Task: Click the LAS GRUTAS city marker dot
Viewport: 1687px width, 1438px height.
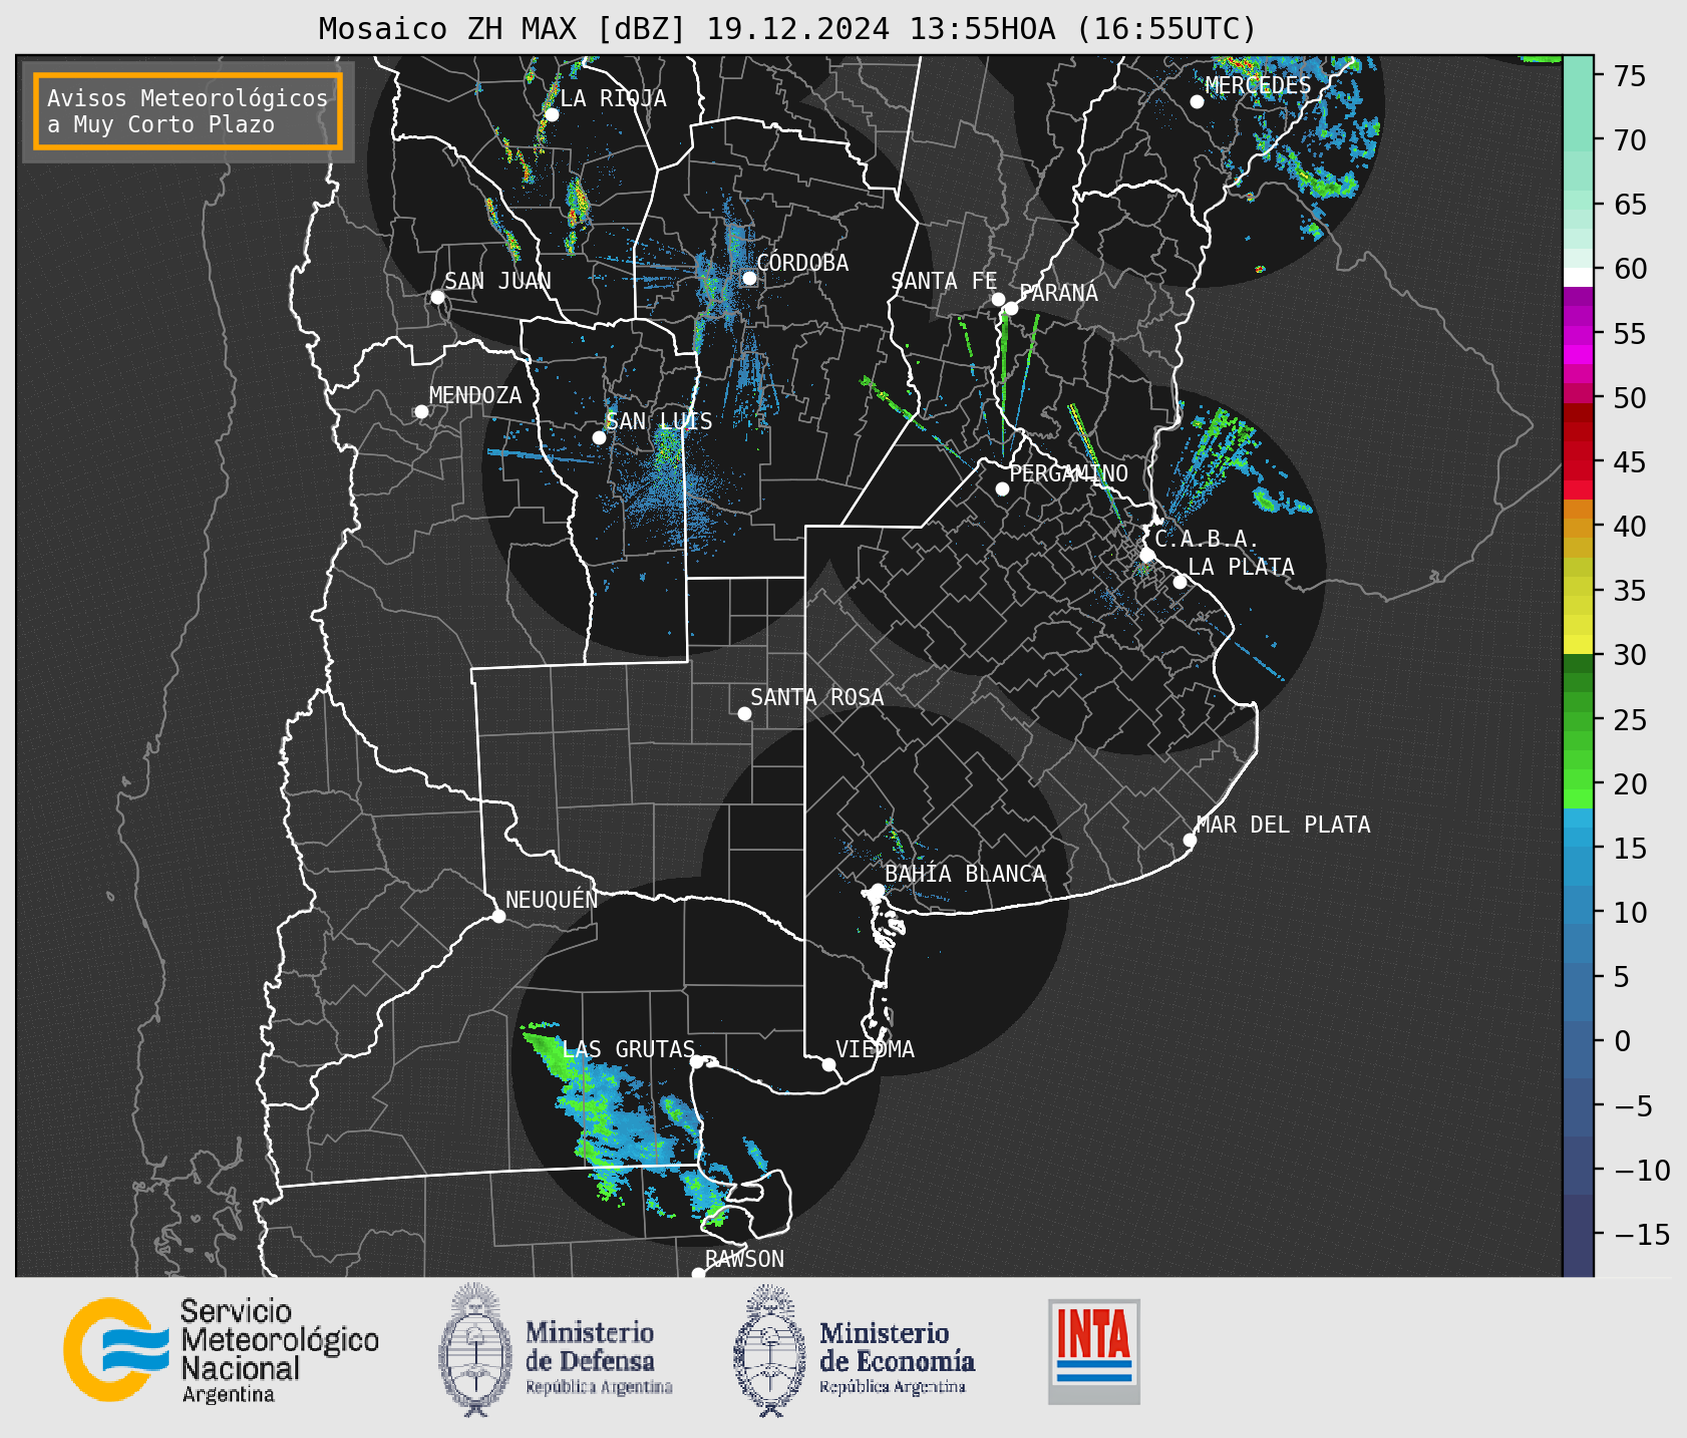Action: click(697, 1062)
